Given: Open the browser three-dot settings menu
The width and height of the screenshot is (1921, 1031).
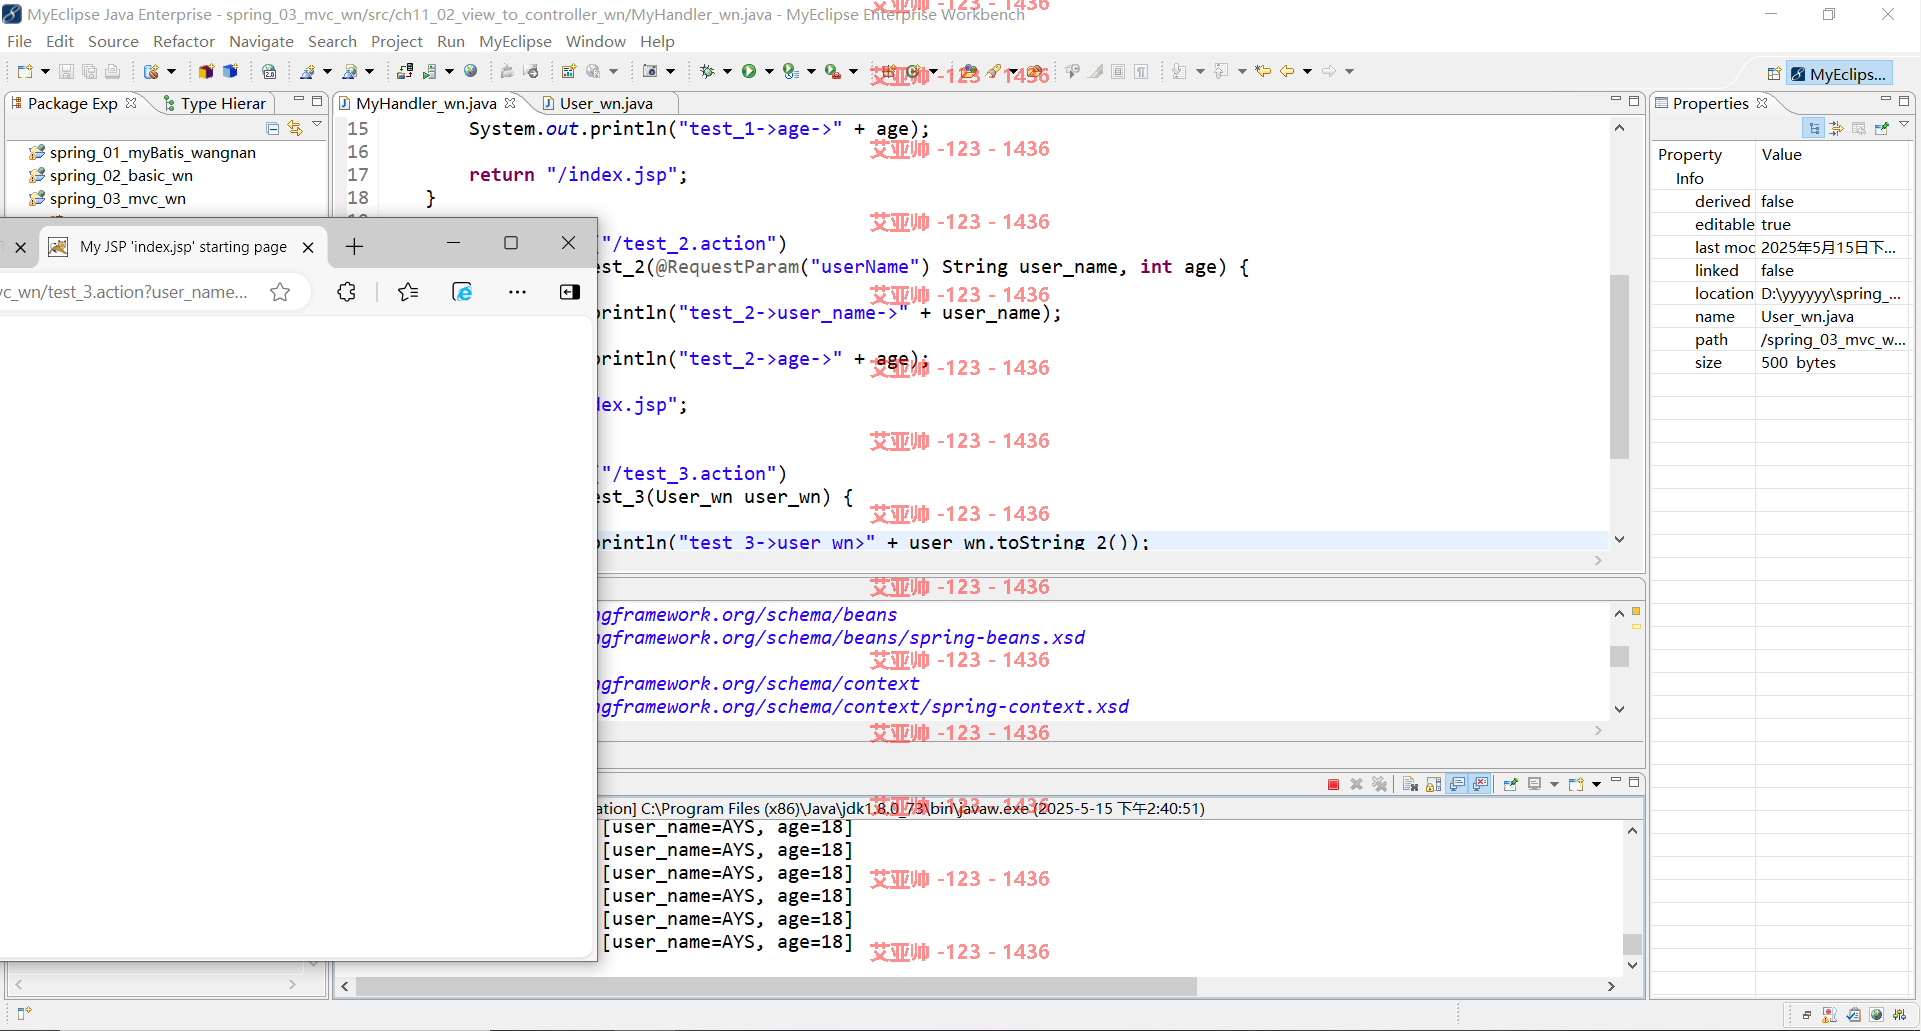Looking at the screenshot, I should (x=517, y=292).
